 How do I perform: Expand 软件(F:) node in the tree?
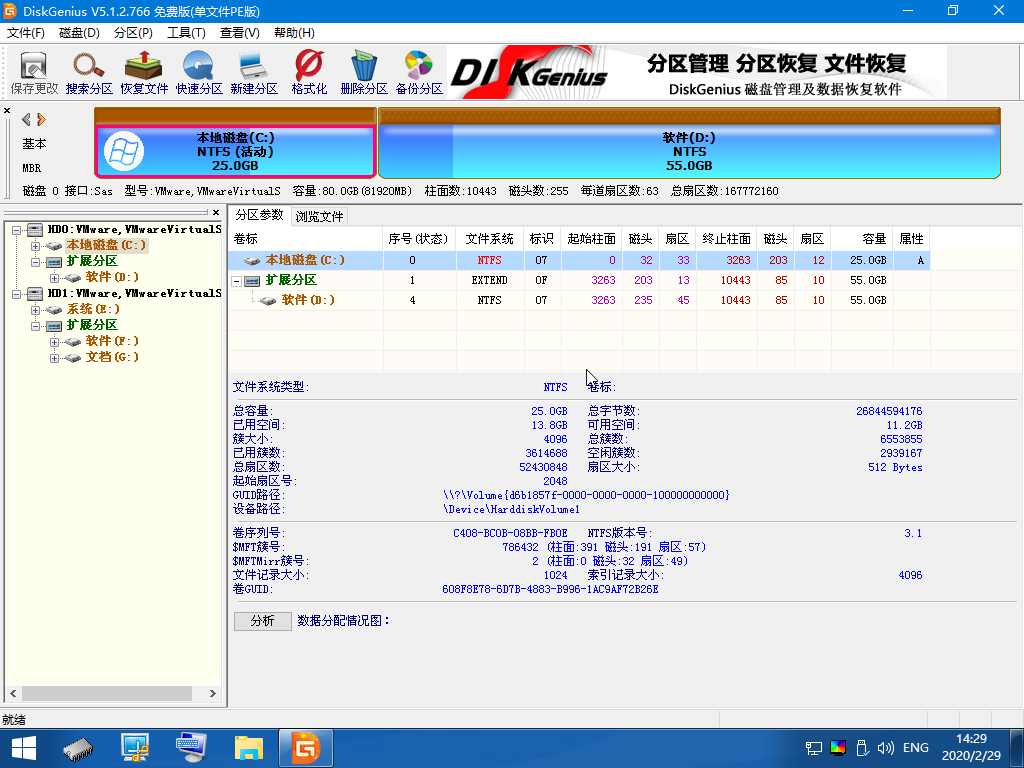(54, 342)
